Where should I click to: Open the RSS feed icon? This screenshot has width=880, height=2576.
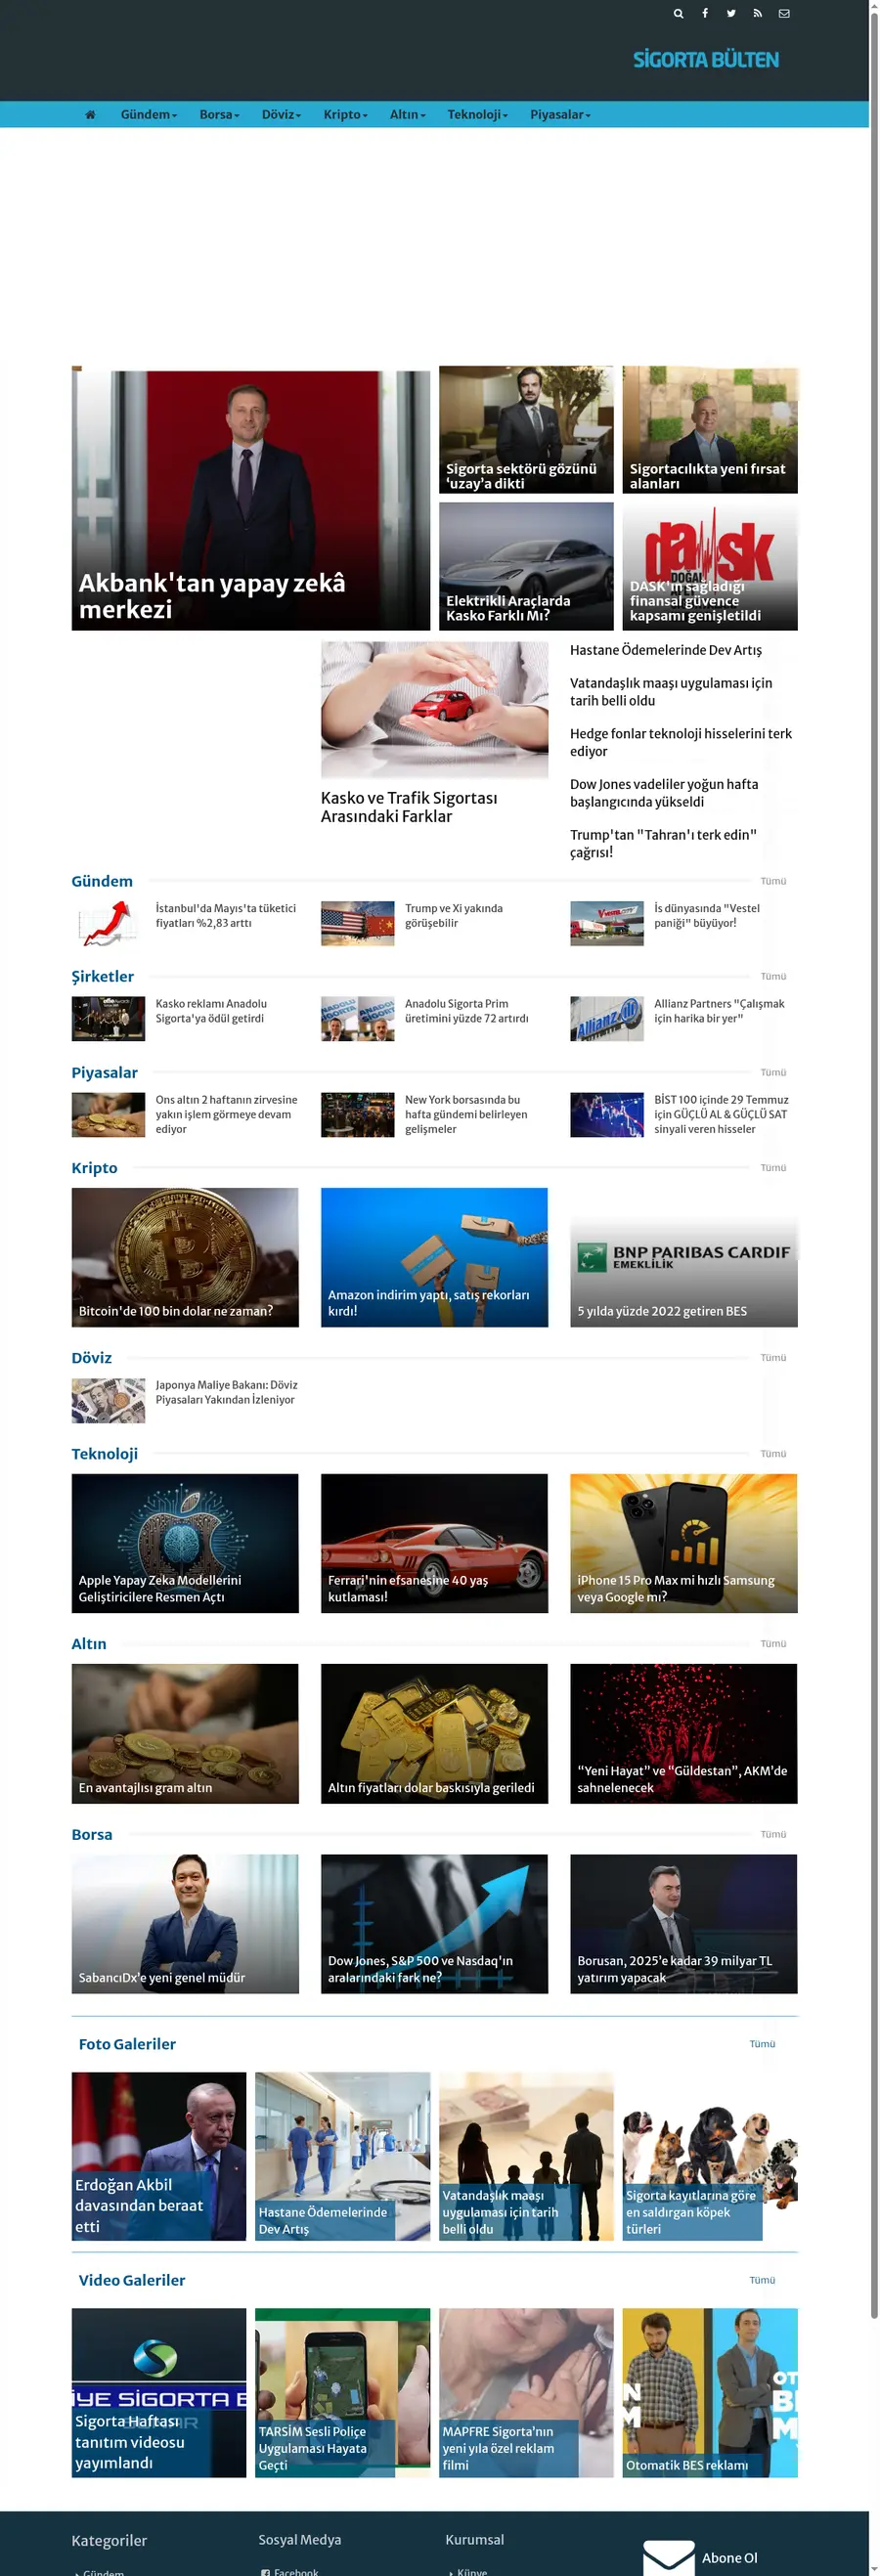coord(758,14)
